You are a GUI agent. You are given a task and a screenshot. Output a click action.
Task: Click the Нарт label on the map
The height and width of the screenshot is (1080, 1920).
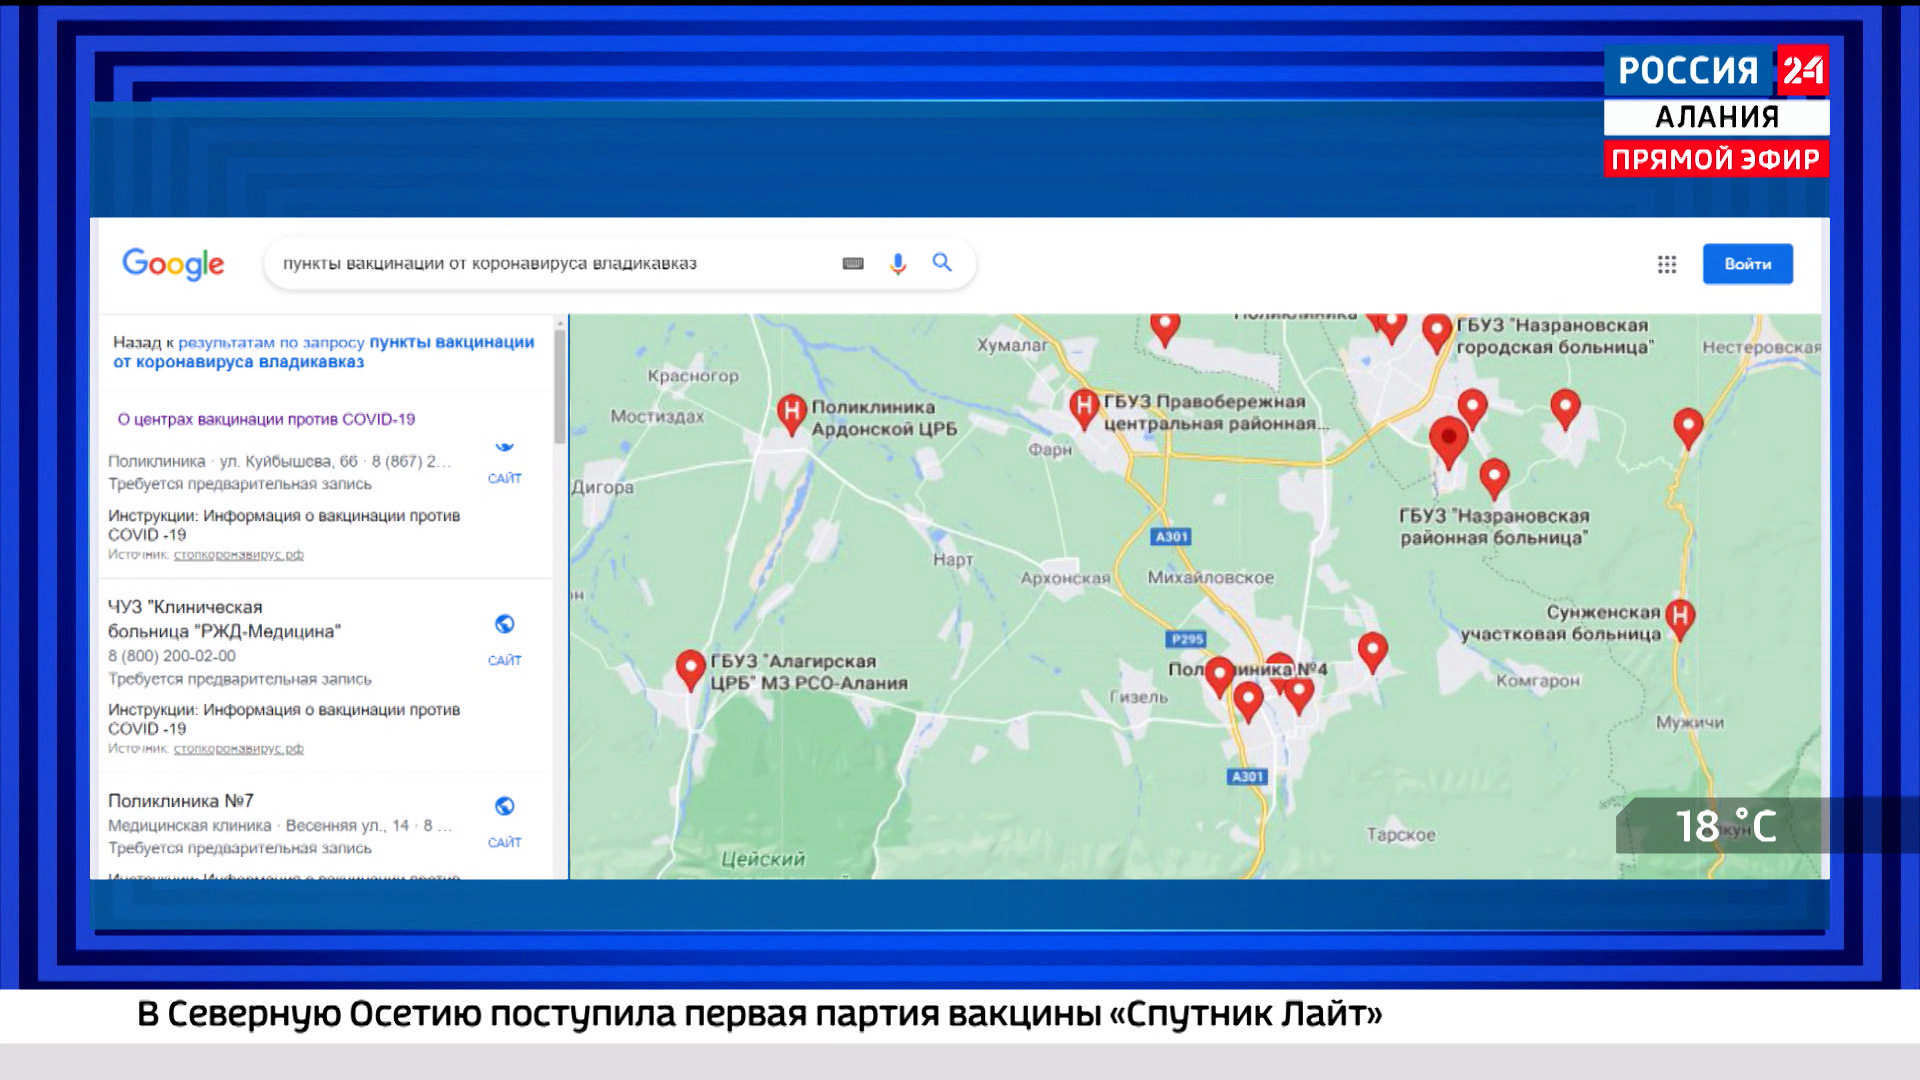tap(953, 559)
